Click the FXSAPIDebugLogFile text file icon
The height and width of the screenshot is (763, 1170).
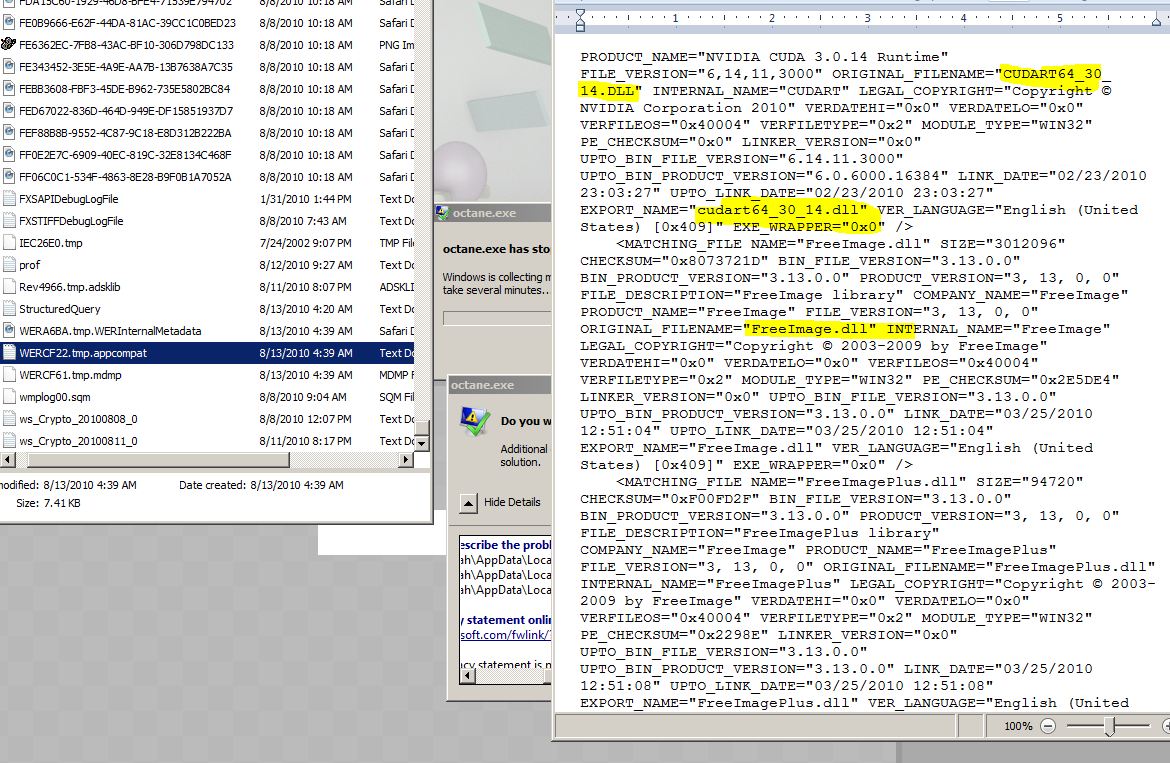pos(9,199)
